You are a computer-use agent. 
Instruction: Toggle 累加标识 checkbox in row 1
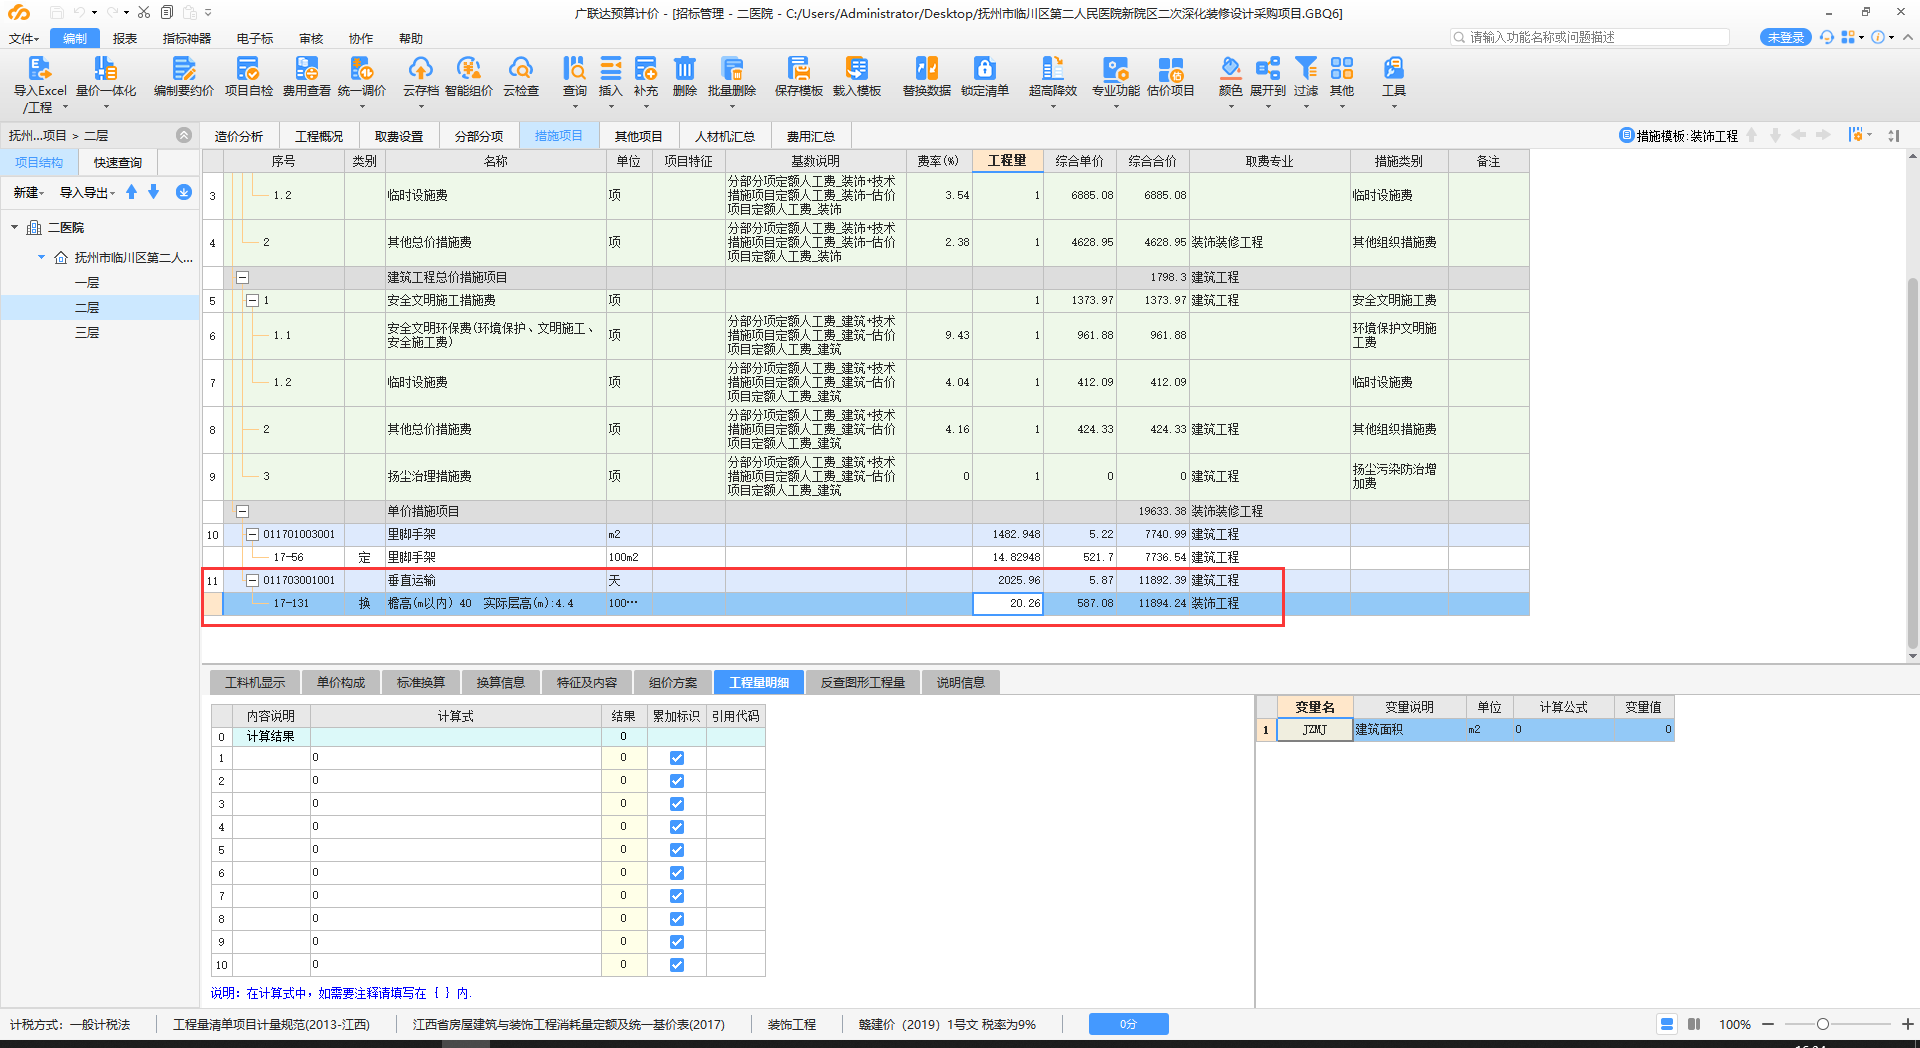(677, 758)
